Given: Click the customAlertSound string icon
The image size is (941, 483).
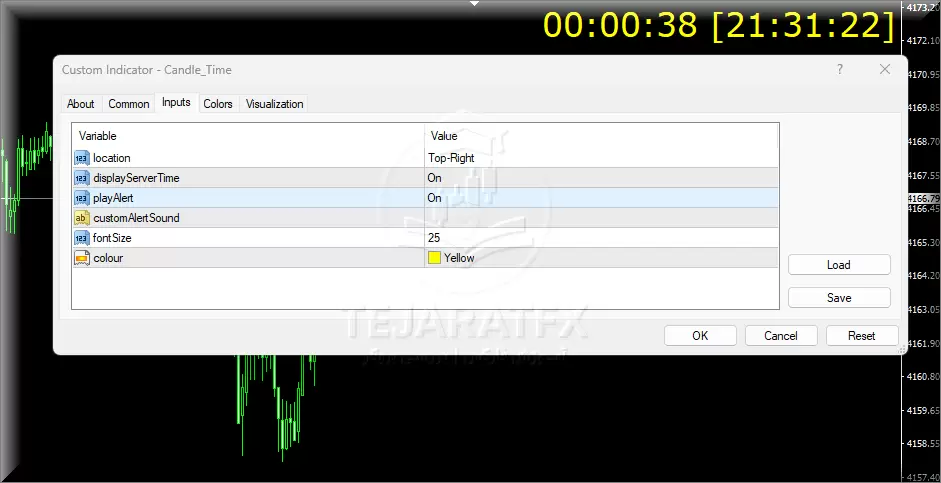Looking at the screenshot, I should click(x=81, y=218).
